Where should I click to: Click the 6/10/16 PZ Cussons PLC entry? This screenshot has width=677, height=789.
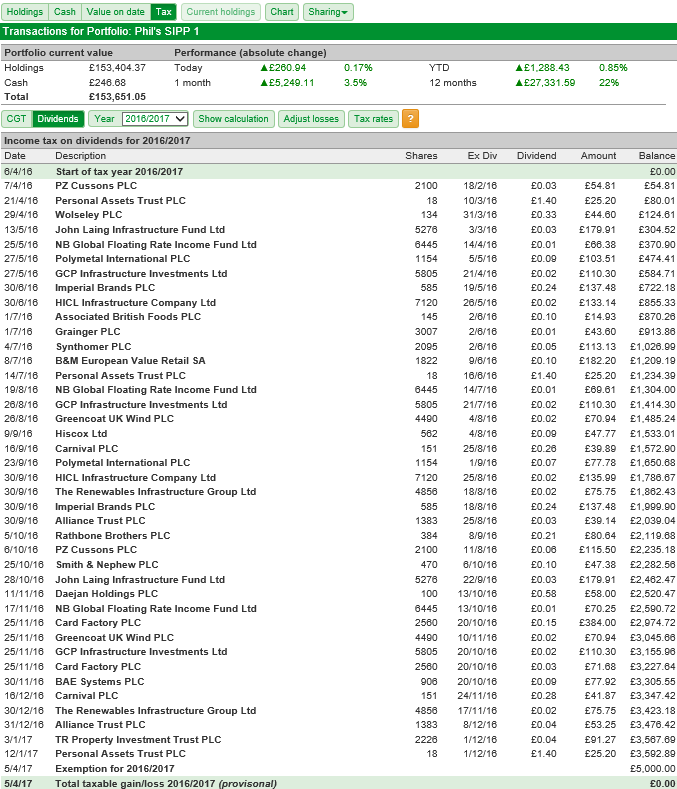click(x=96, y=549)
